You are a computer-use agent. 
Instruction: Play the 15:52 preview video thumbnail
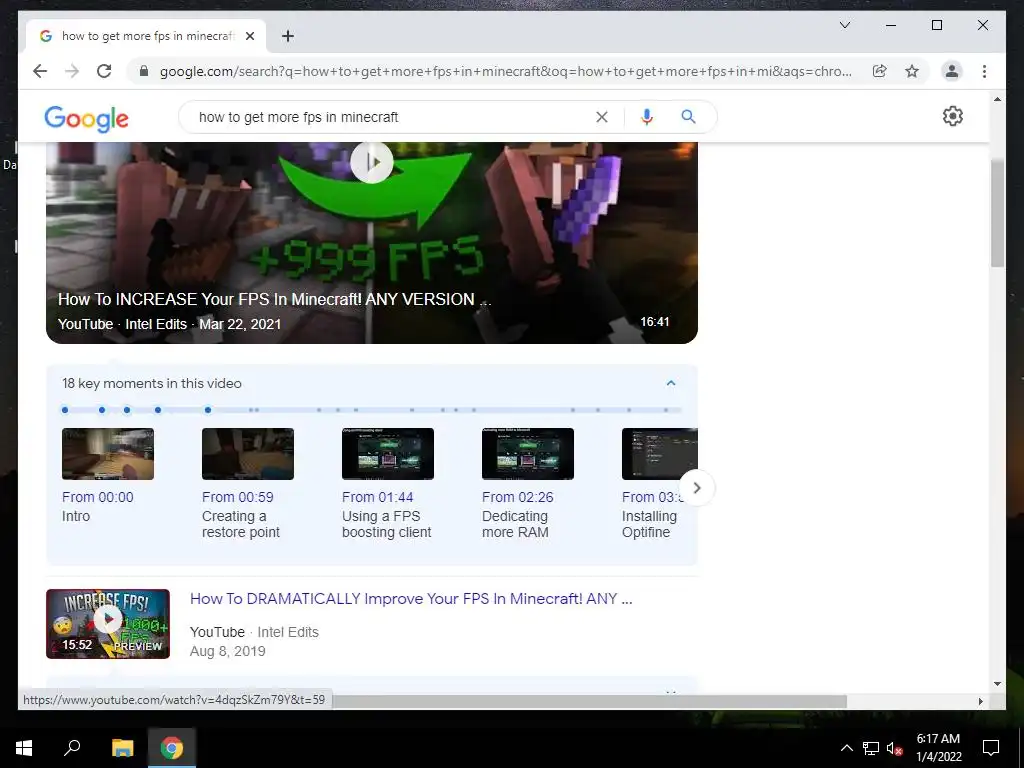(x=108, y=624)
